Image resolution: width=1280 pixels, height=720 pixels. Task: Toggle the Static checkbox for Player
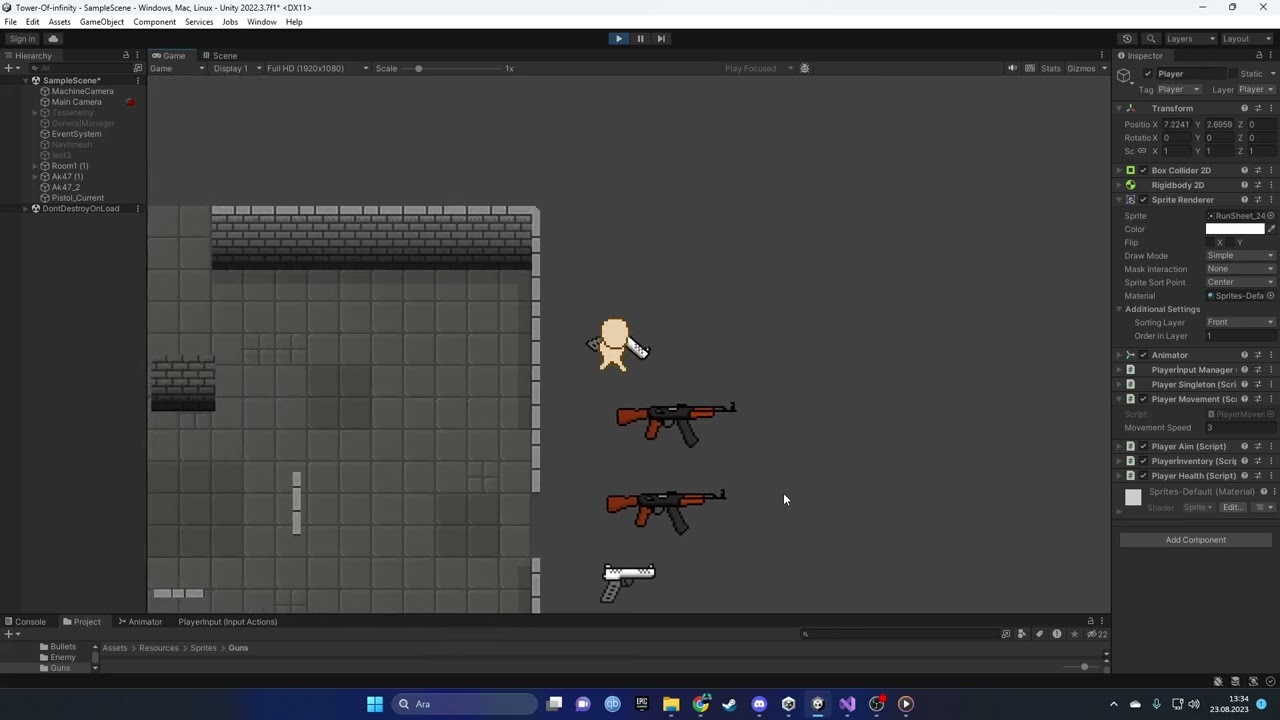[x=1232, y=73]
